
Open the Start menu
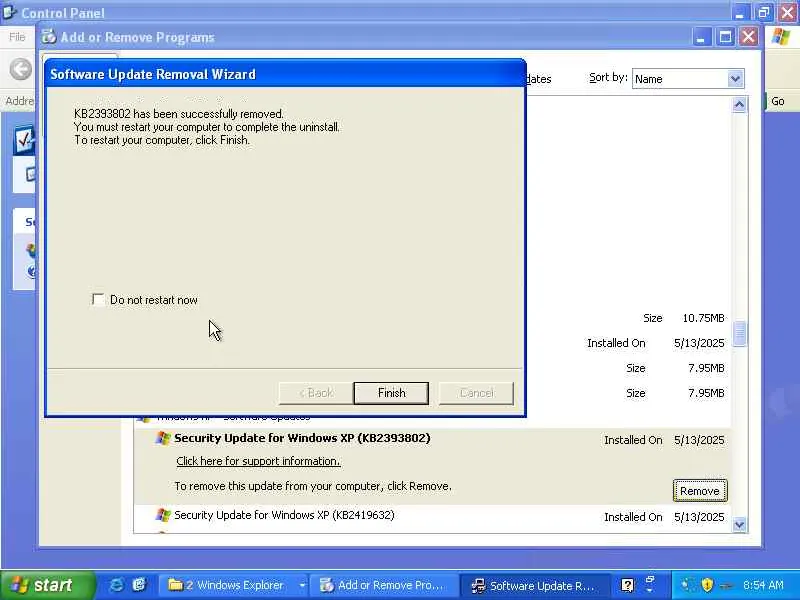(x=47, y=585)
